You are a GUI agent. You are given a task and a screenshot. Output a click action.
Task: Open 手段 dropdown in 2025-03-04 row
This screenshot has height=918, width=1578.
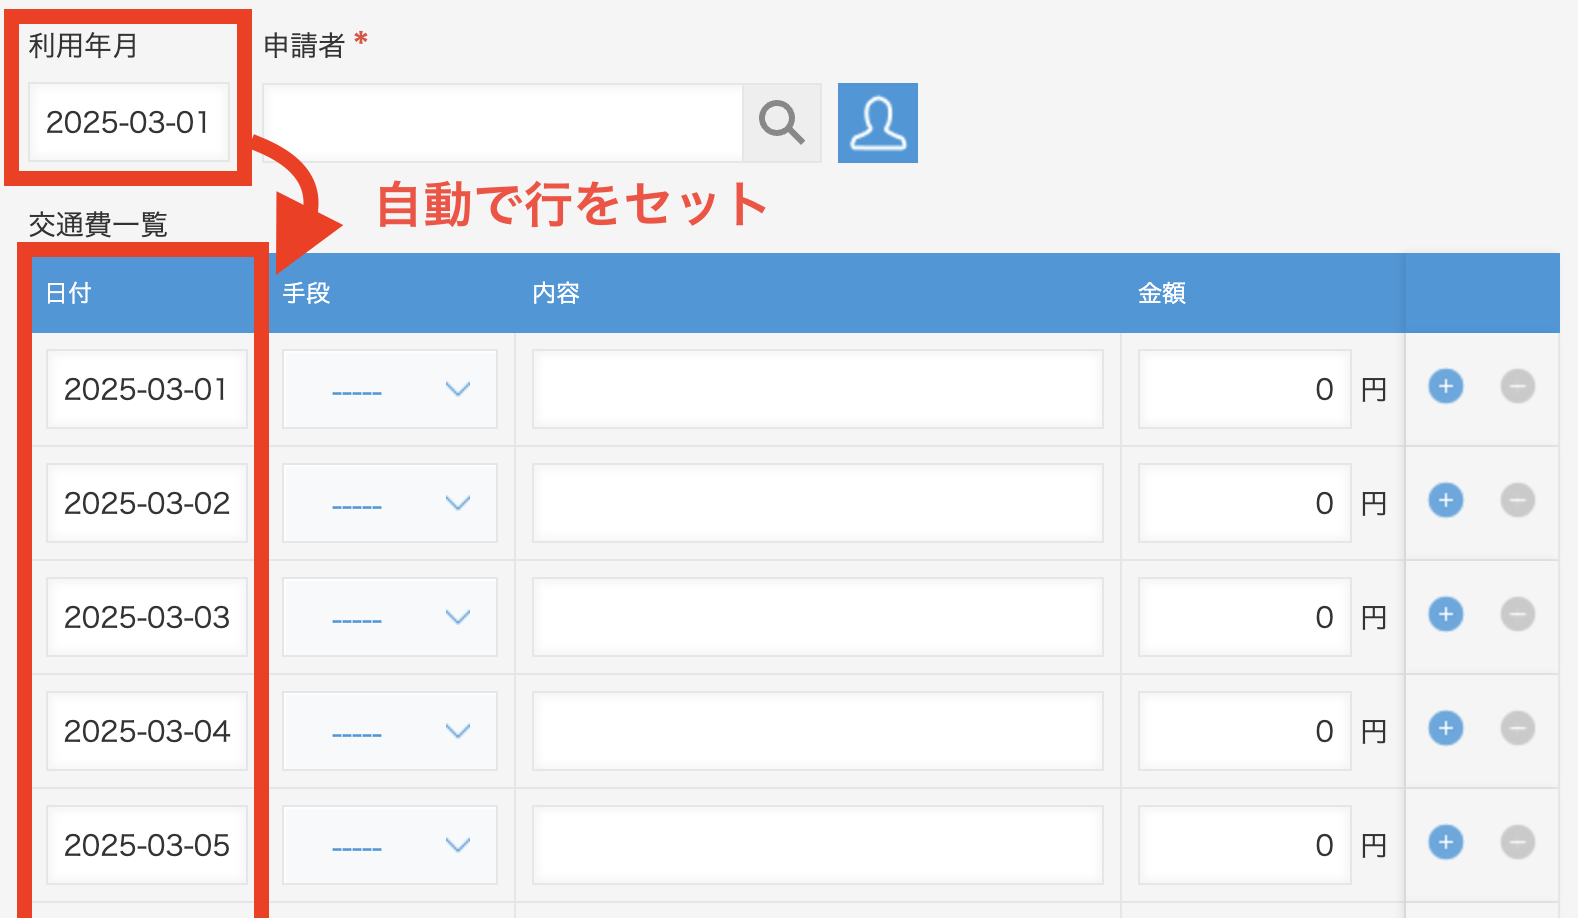[390, 731]
